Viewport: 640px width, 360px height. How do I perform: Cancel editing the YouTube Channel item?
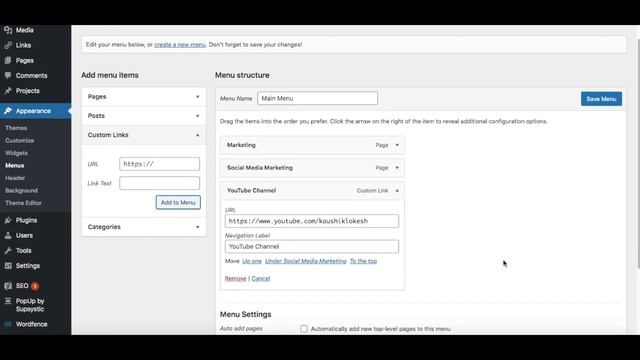(261, 279)
